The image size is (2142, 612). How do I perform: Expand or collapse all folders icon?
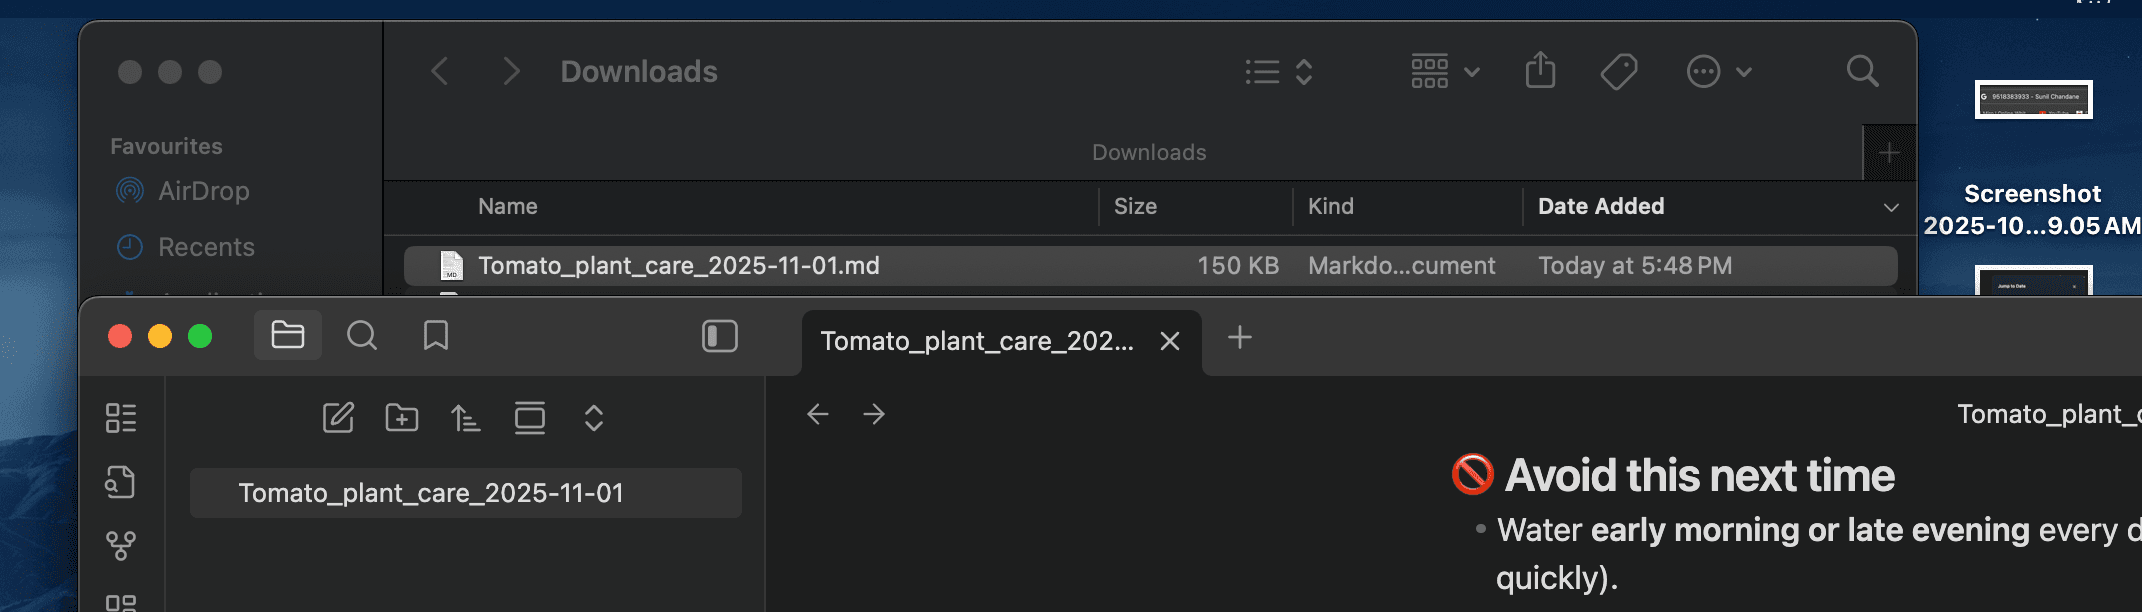594,418
